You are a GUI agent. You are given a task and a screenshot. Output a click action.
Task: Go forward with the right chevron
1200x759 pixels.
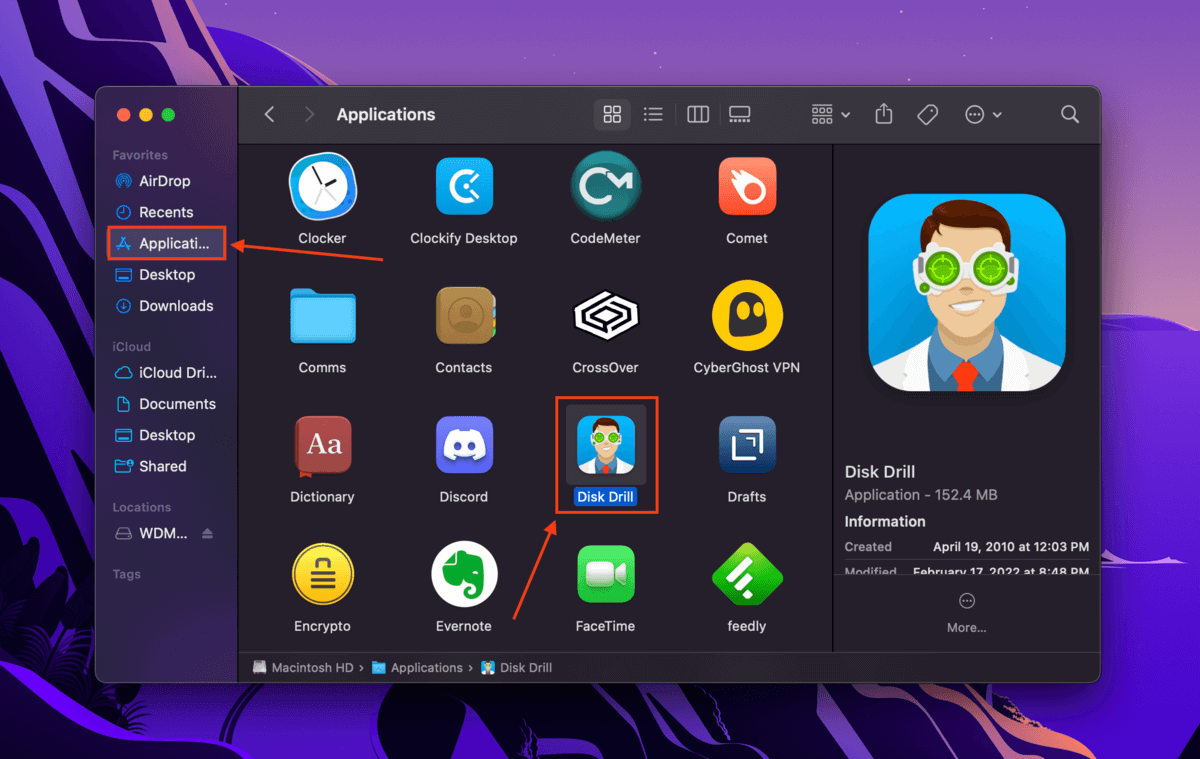(309, 115)
